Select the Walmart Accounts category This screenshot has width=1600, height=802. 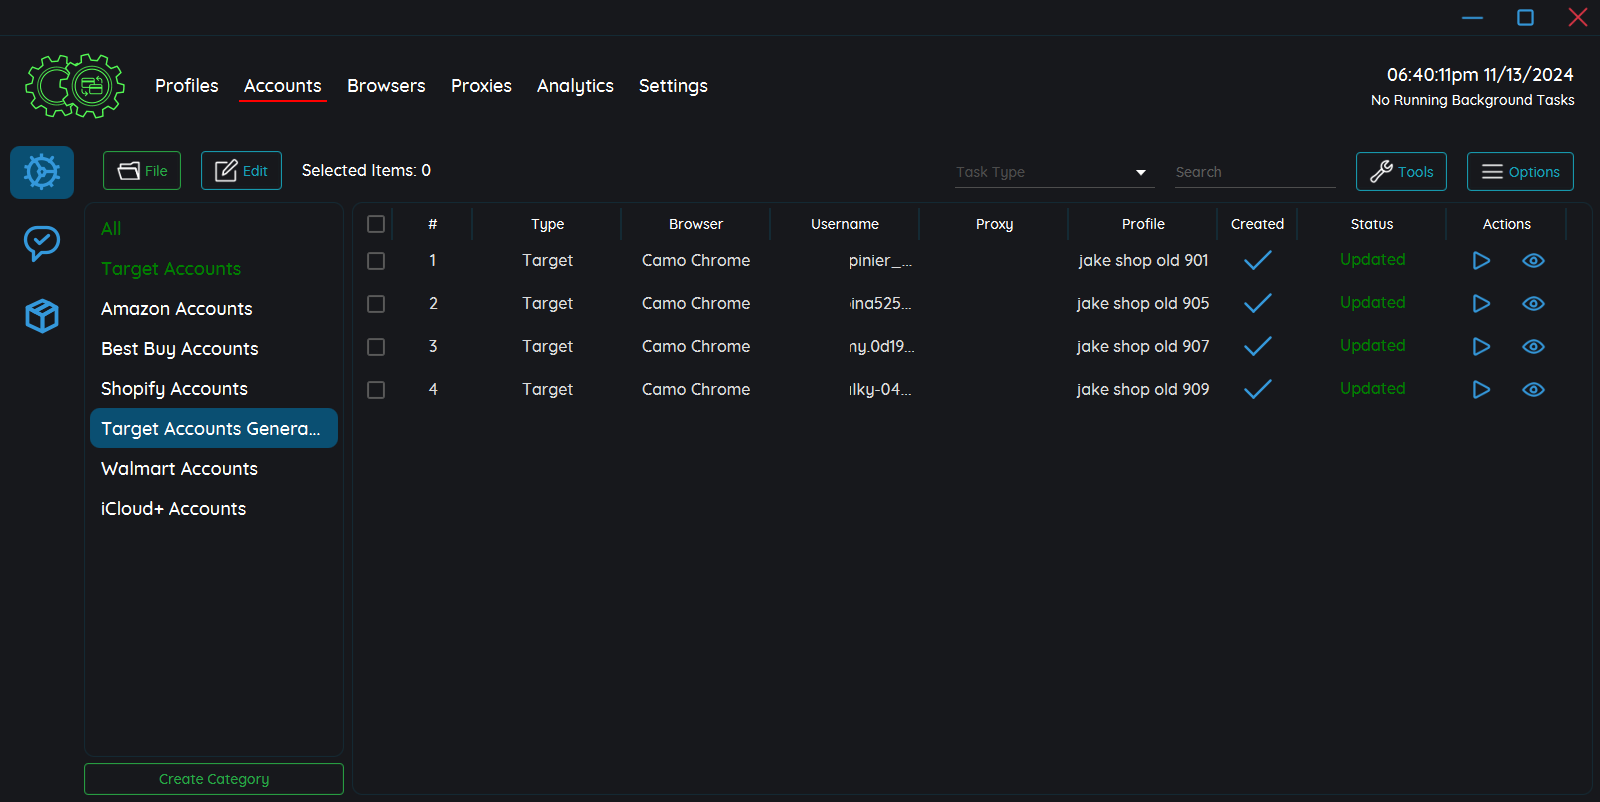click(180, 469)
